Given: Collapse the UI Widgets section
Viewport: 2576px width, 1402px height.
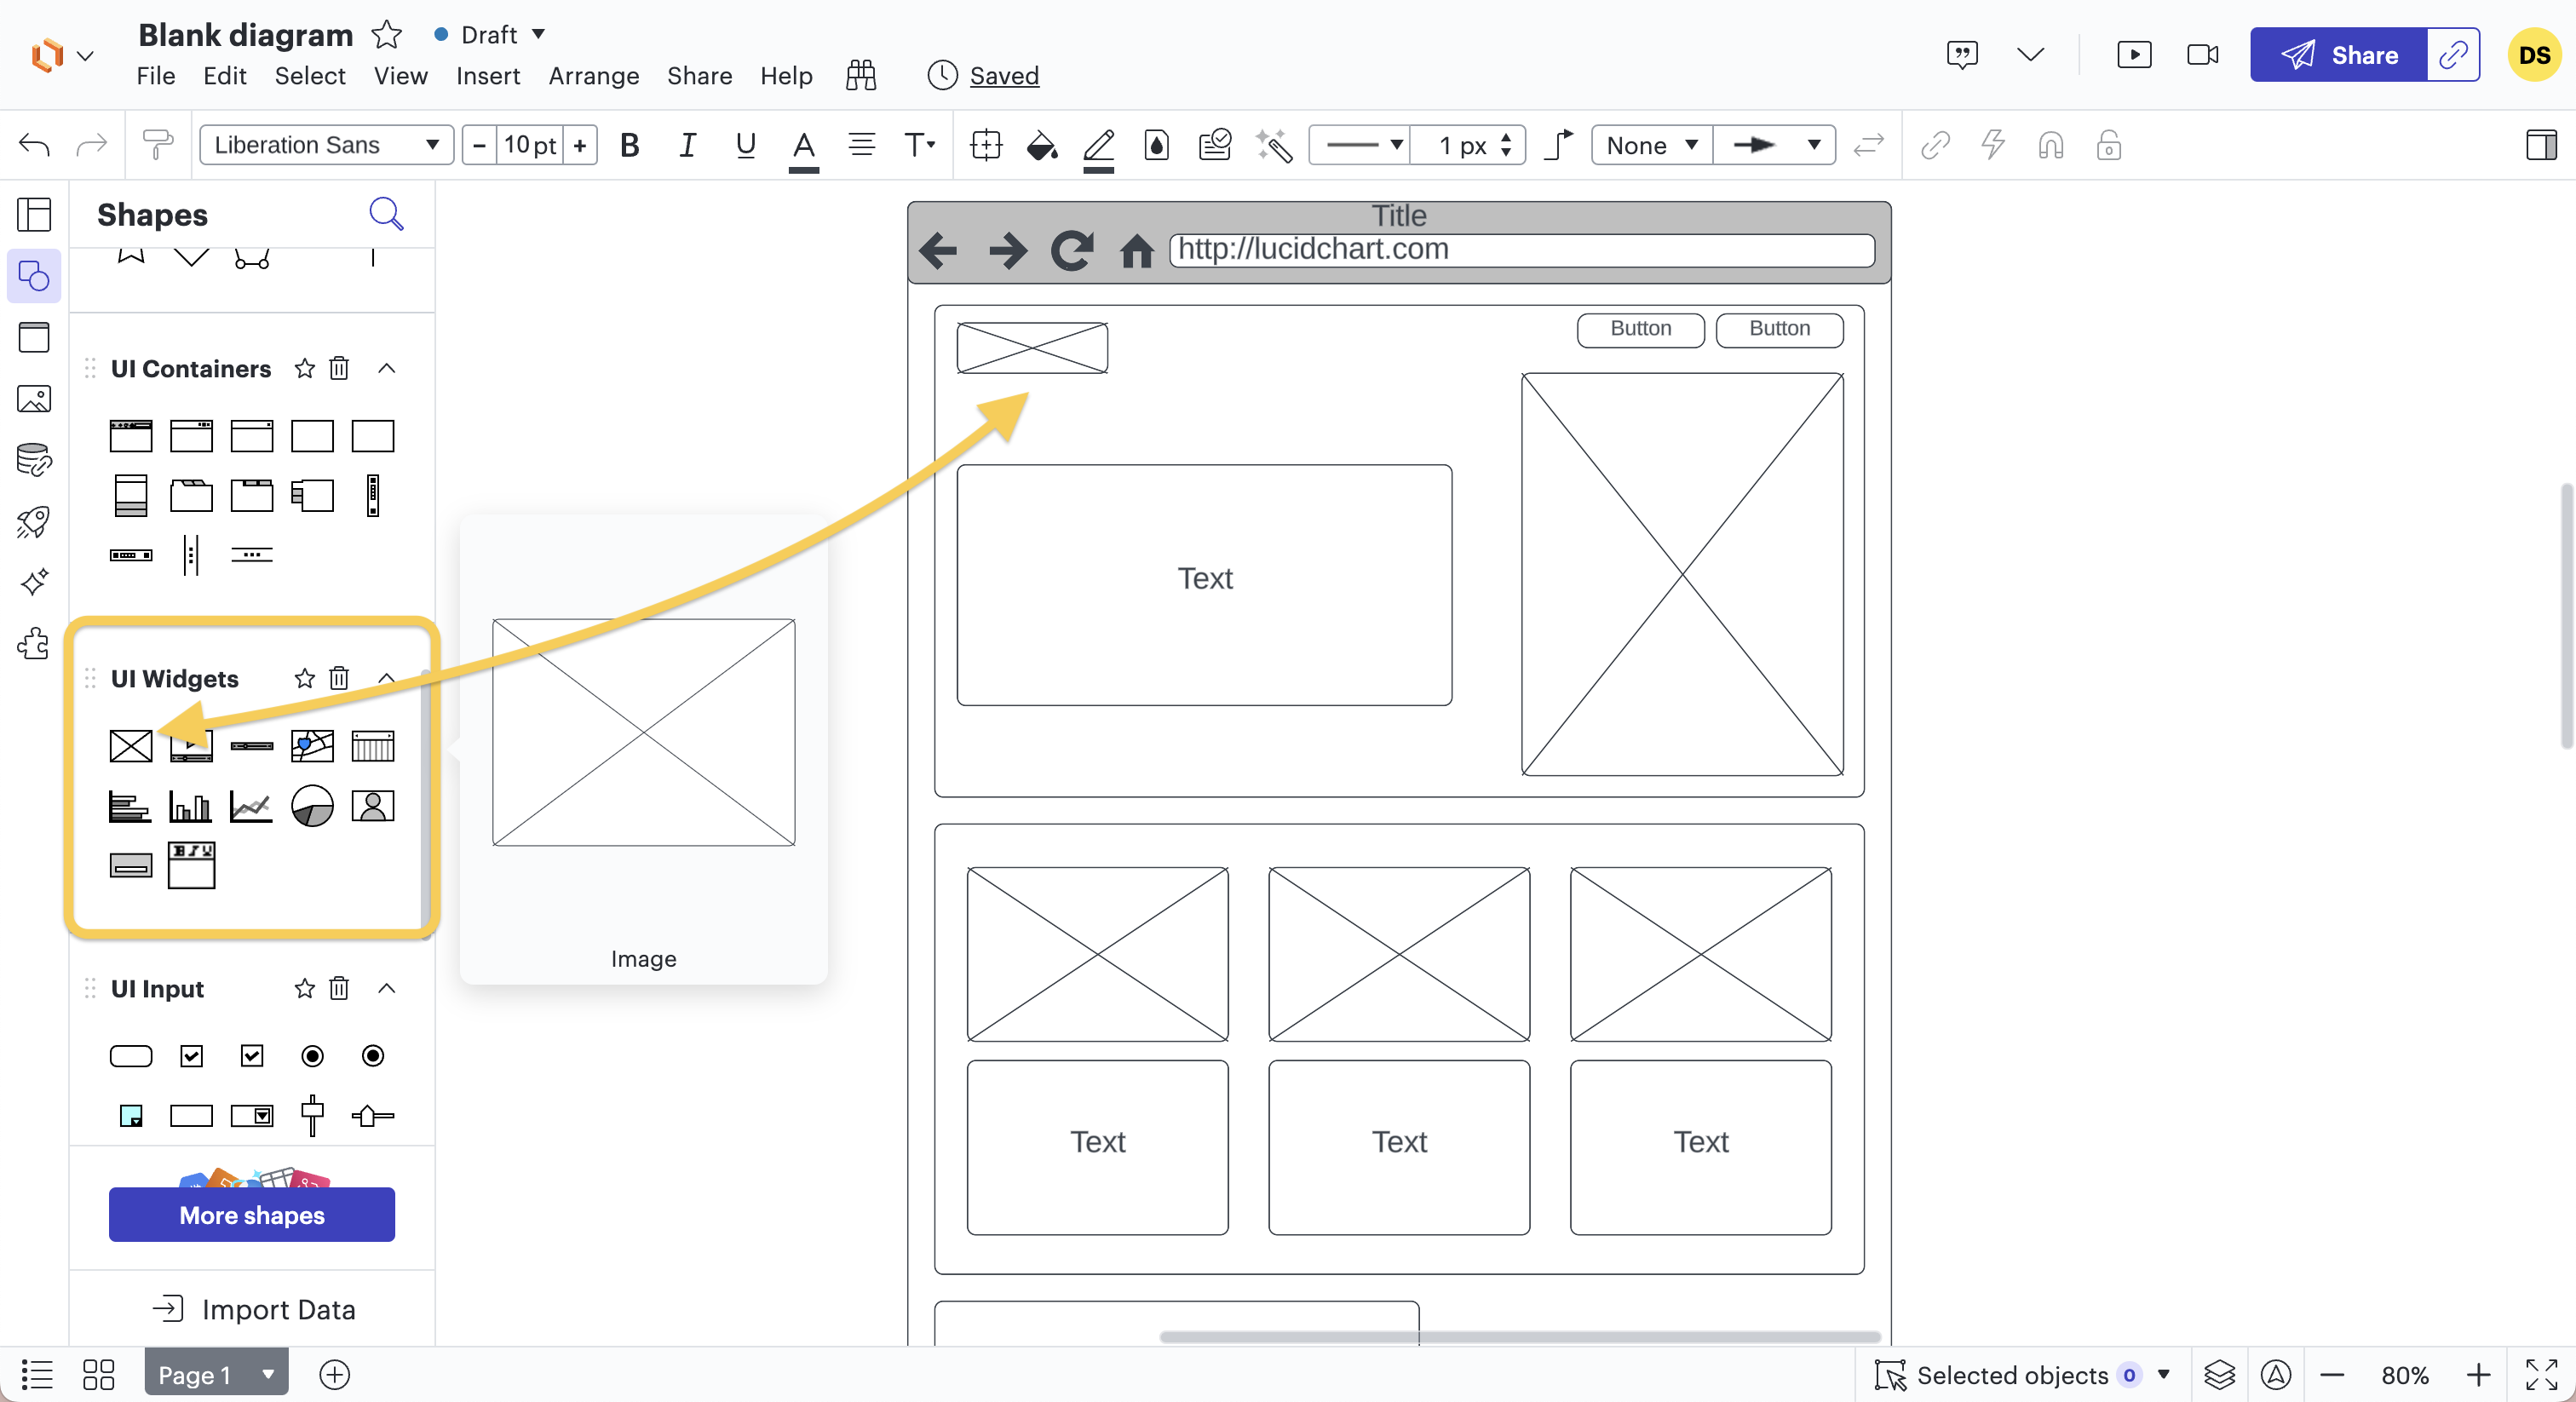Looking at the screenshot, I should pos(388,679).
